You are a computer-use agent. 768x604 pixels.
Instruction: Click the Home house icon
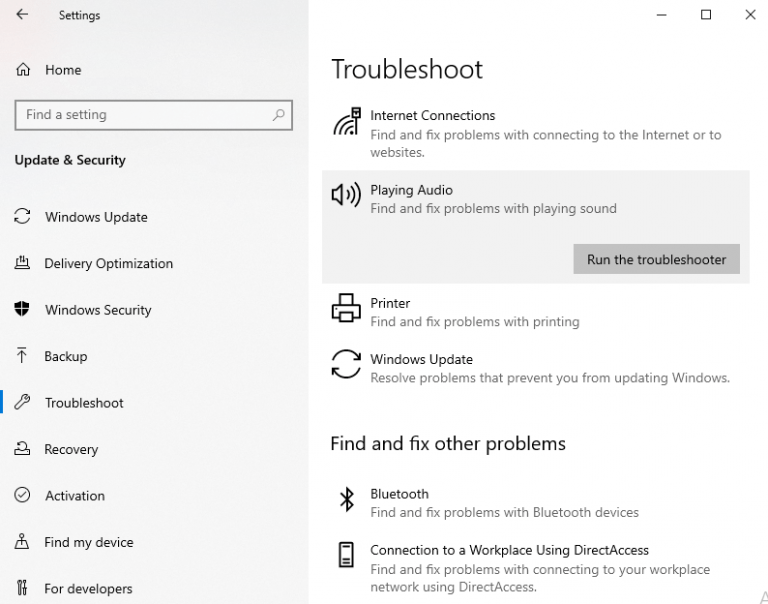pyautogui.click(x=23, y=70)
